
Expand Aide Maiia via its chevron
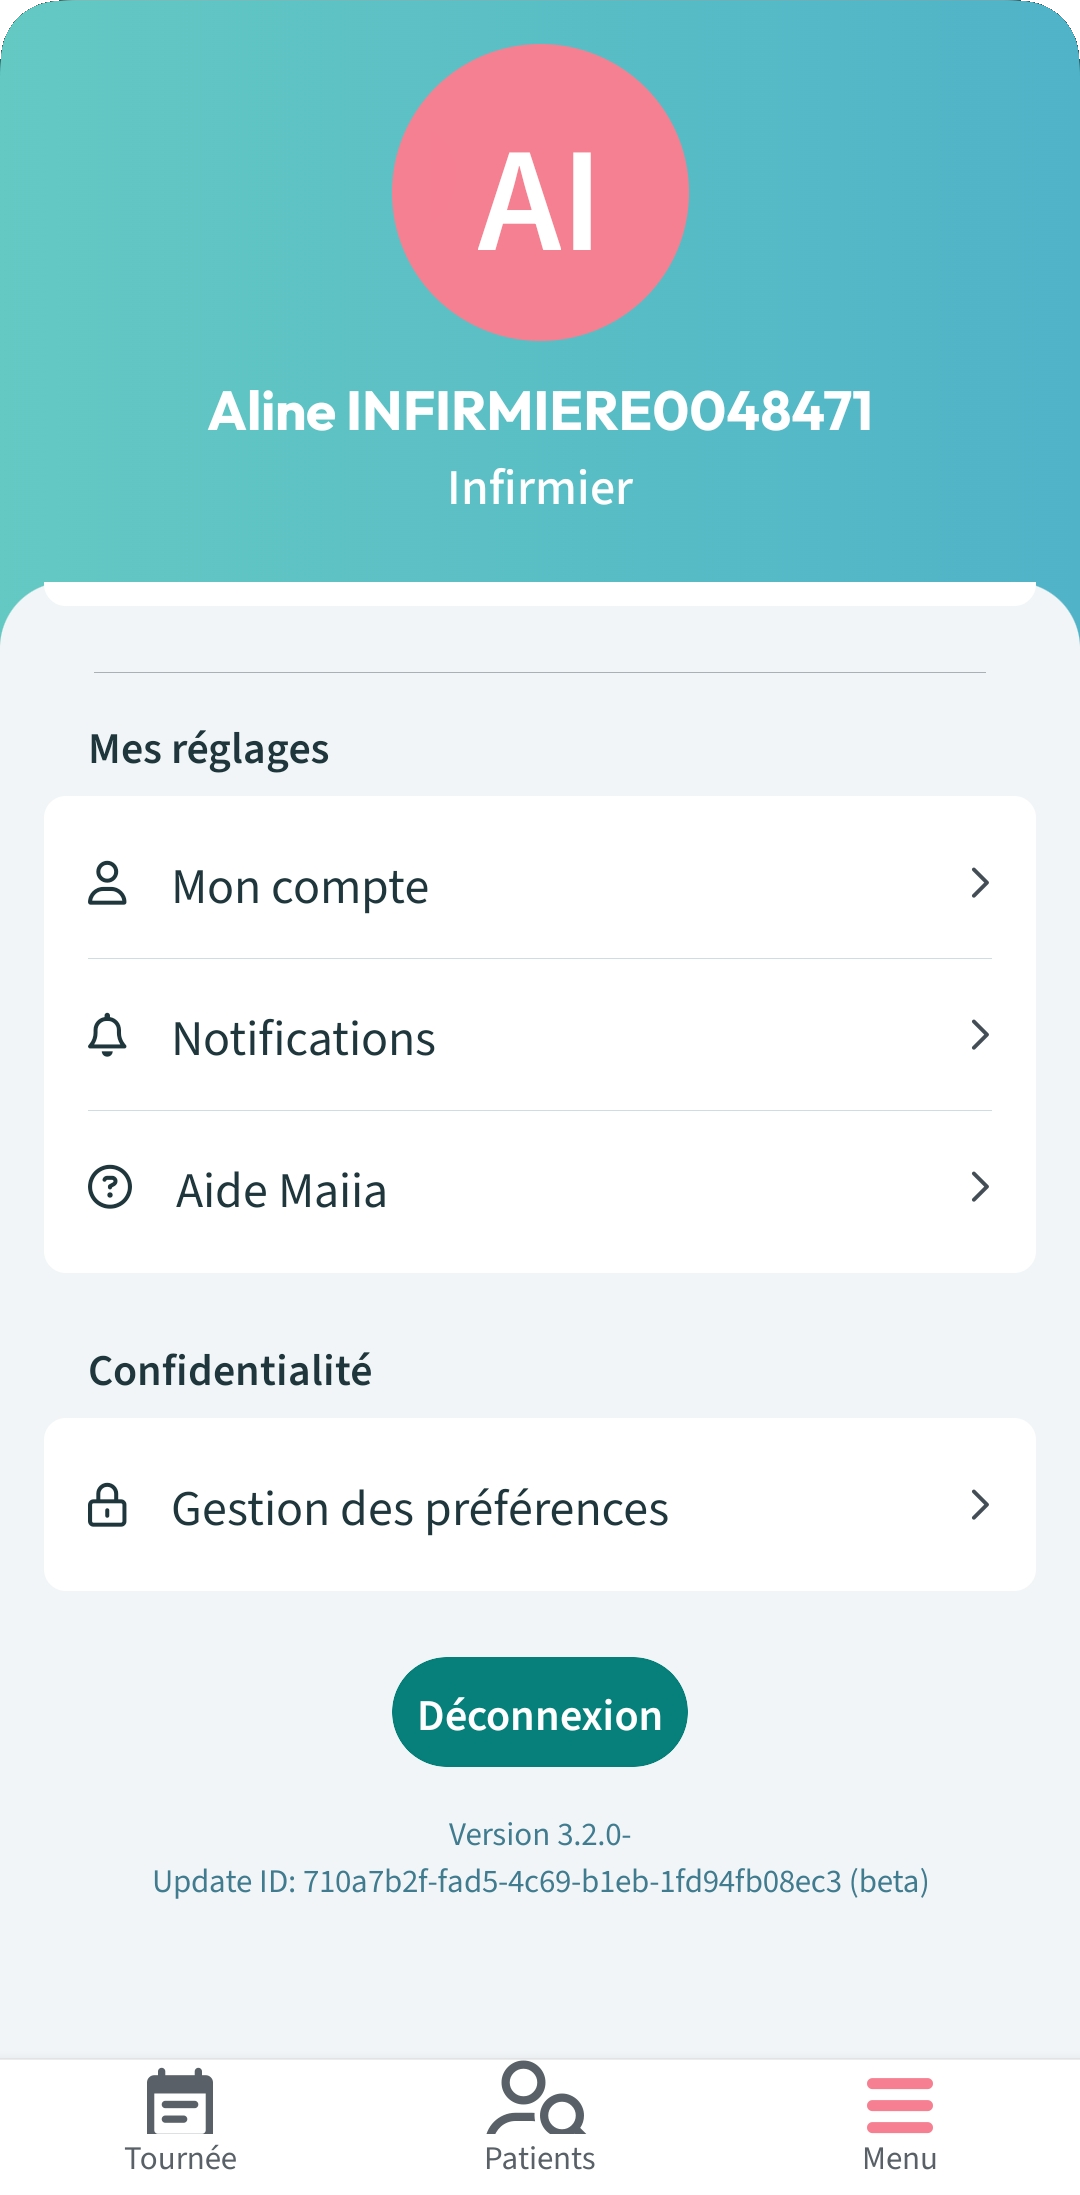point(980,1188)
